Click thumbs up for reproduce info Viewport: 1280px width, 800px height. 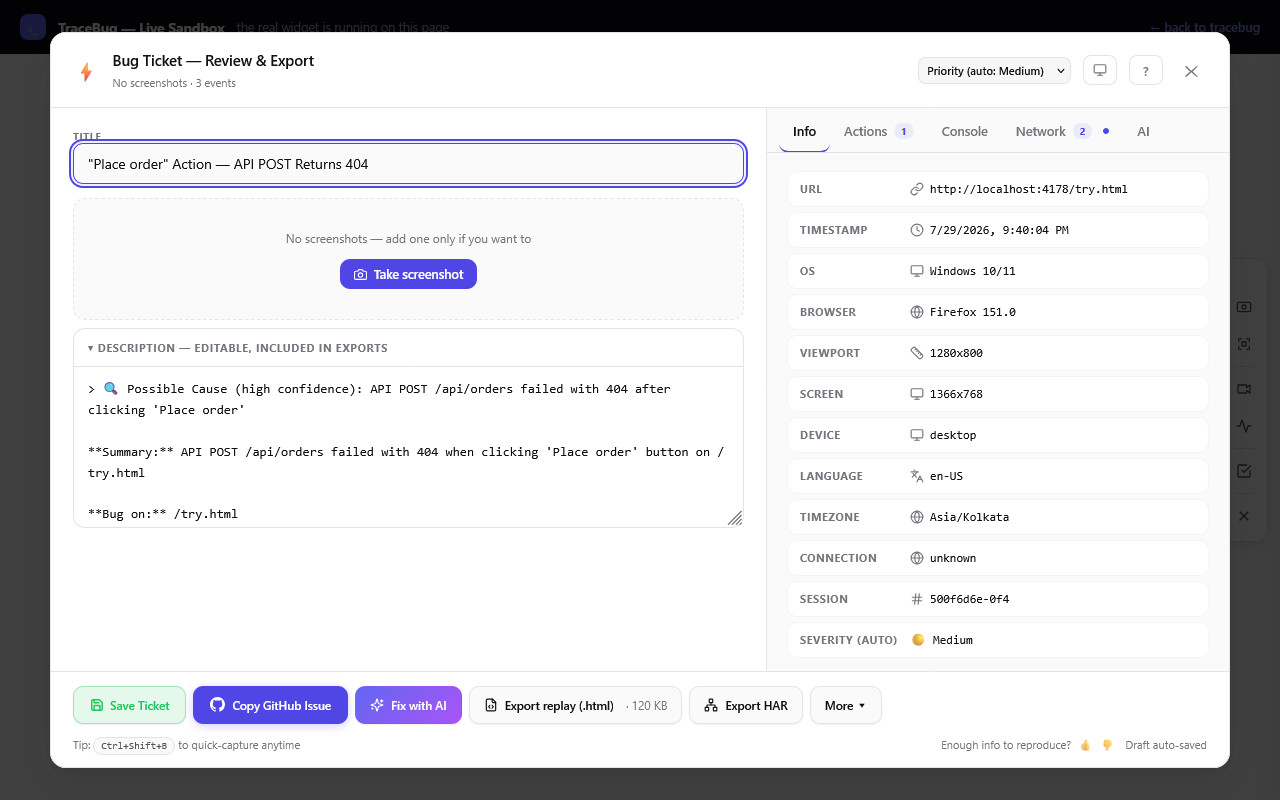(x=1085, y=745)
